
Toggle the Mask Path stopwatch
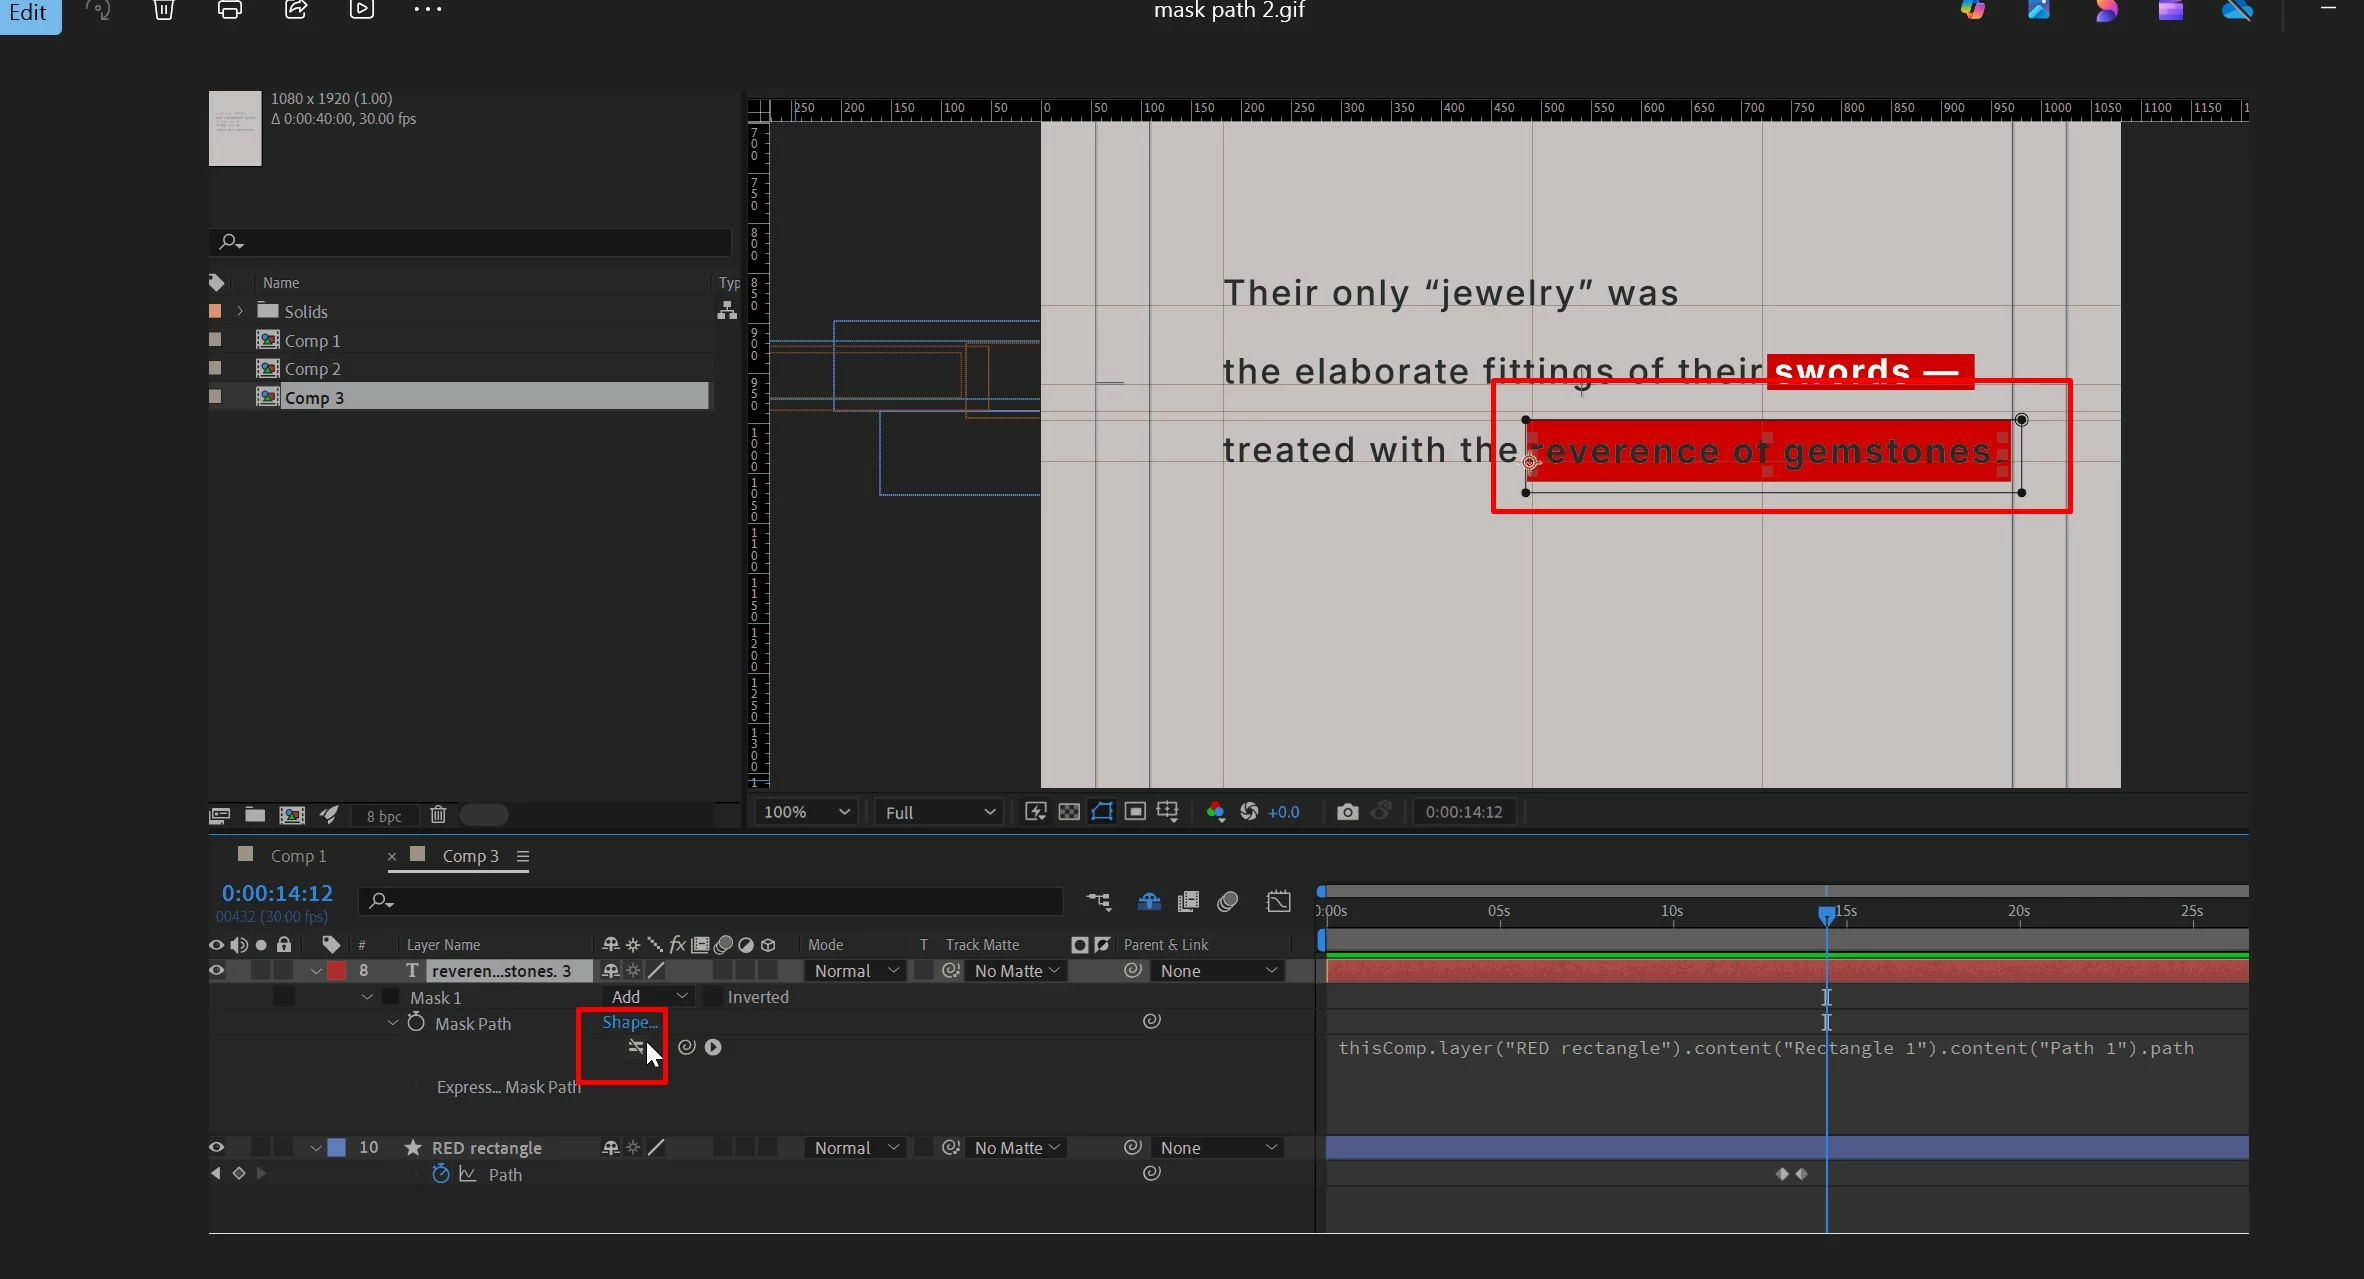tap(416, 1023)
